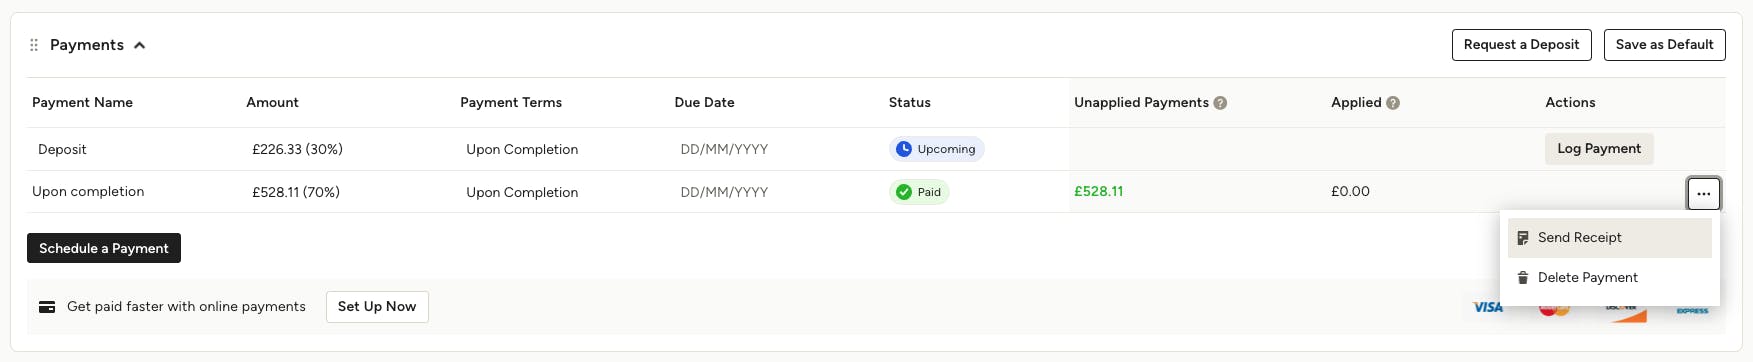Screen dimensions: 1753x362
Task: Click Set Up Now for online payments
Action: 377,307
